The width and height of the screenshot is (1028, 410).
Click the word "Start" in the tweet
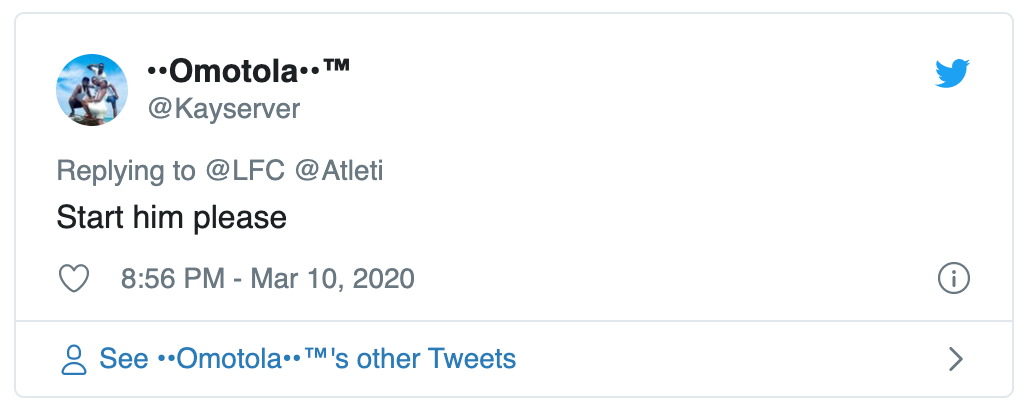pos(92,216)
